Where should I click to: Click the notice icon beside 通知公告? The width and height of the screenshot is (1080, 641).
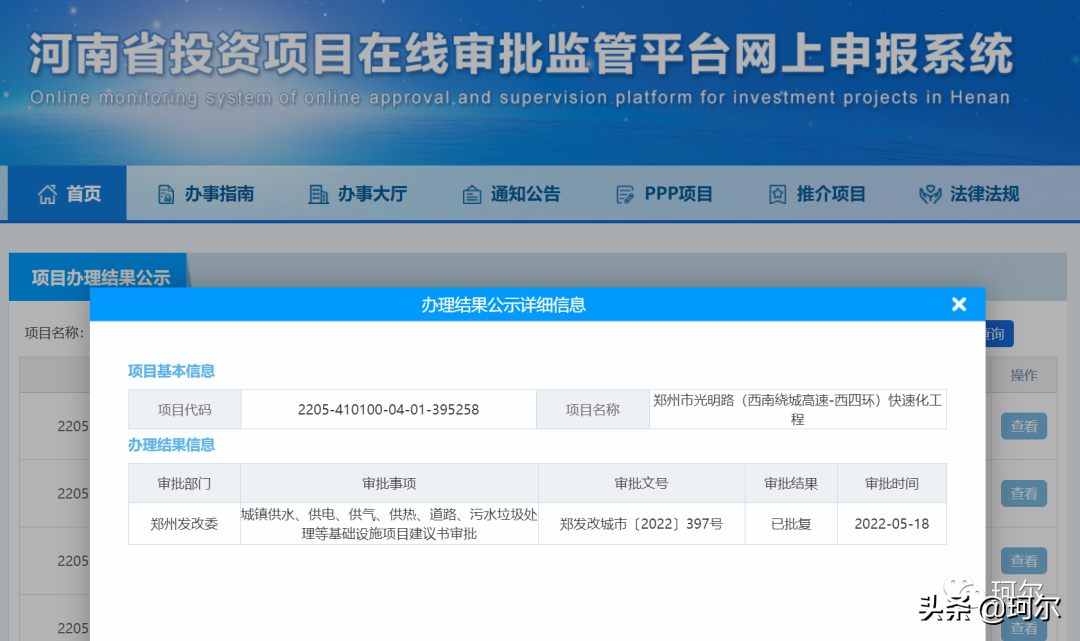(x=472, y=195)
